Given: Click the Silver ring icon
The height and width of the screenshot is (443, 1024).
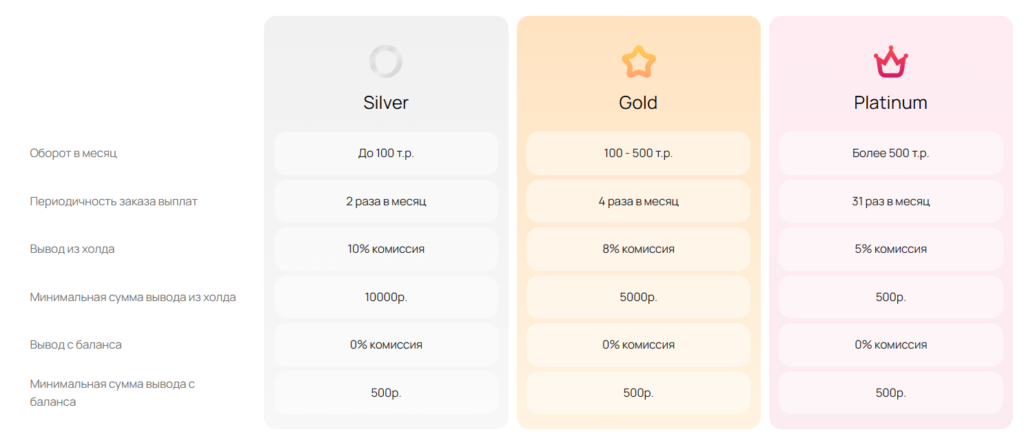Looking at the screenshot, I should tap(385, 62).
